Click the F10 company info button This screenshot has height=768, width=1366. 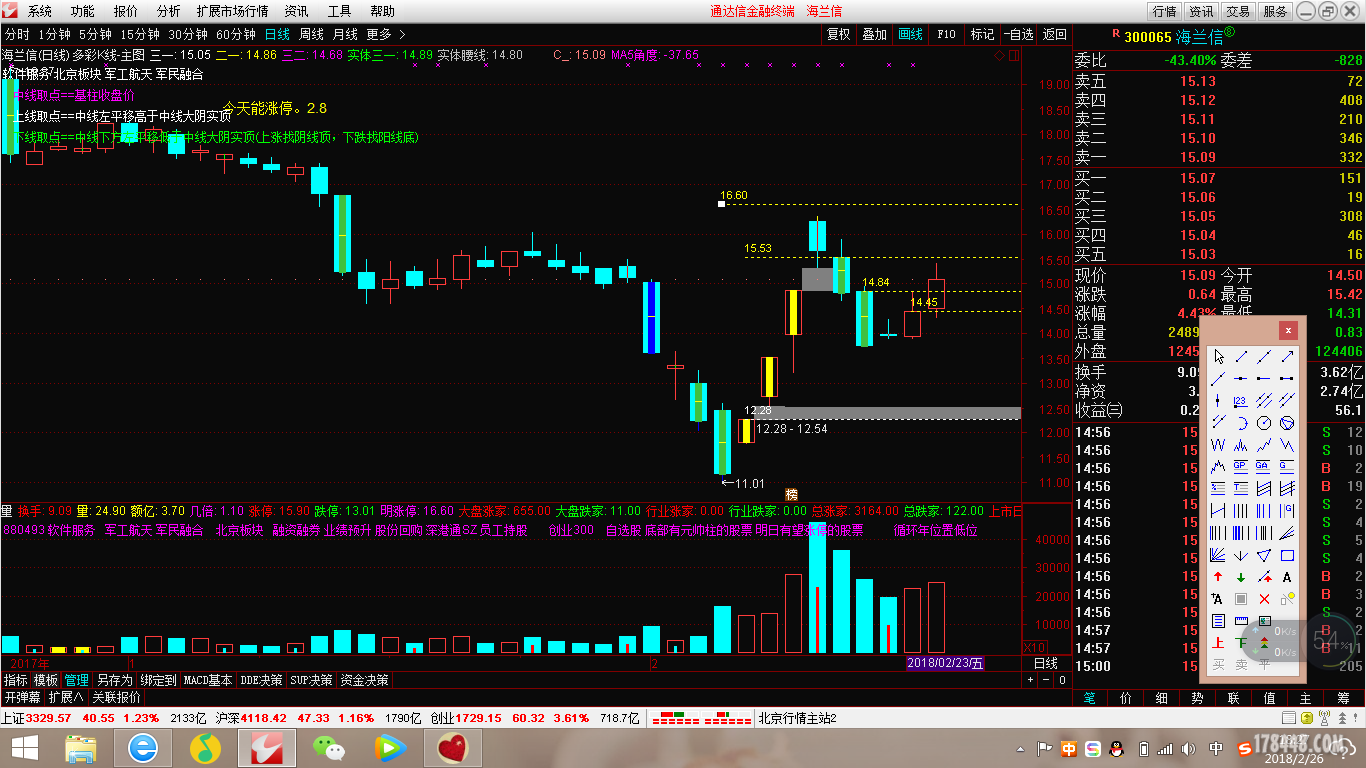pyautogui.click(x=946, y=34)
